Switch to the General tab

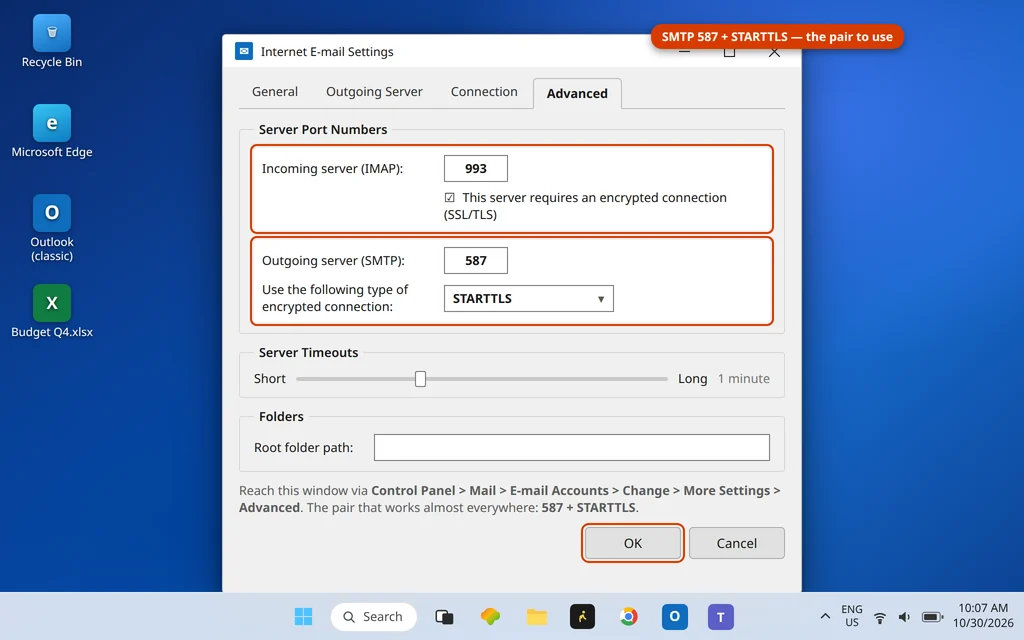pyautogui.click(x=275, y=91)
